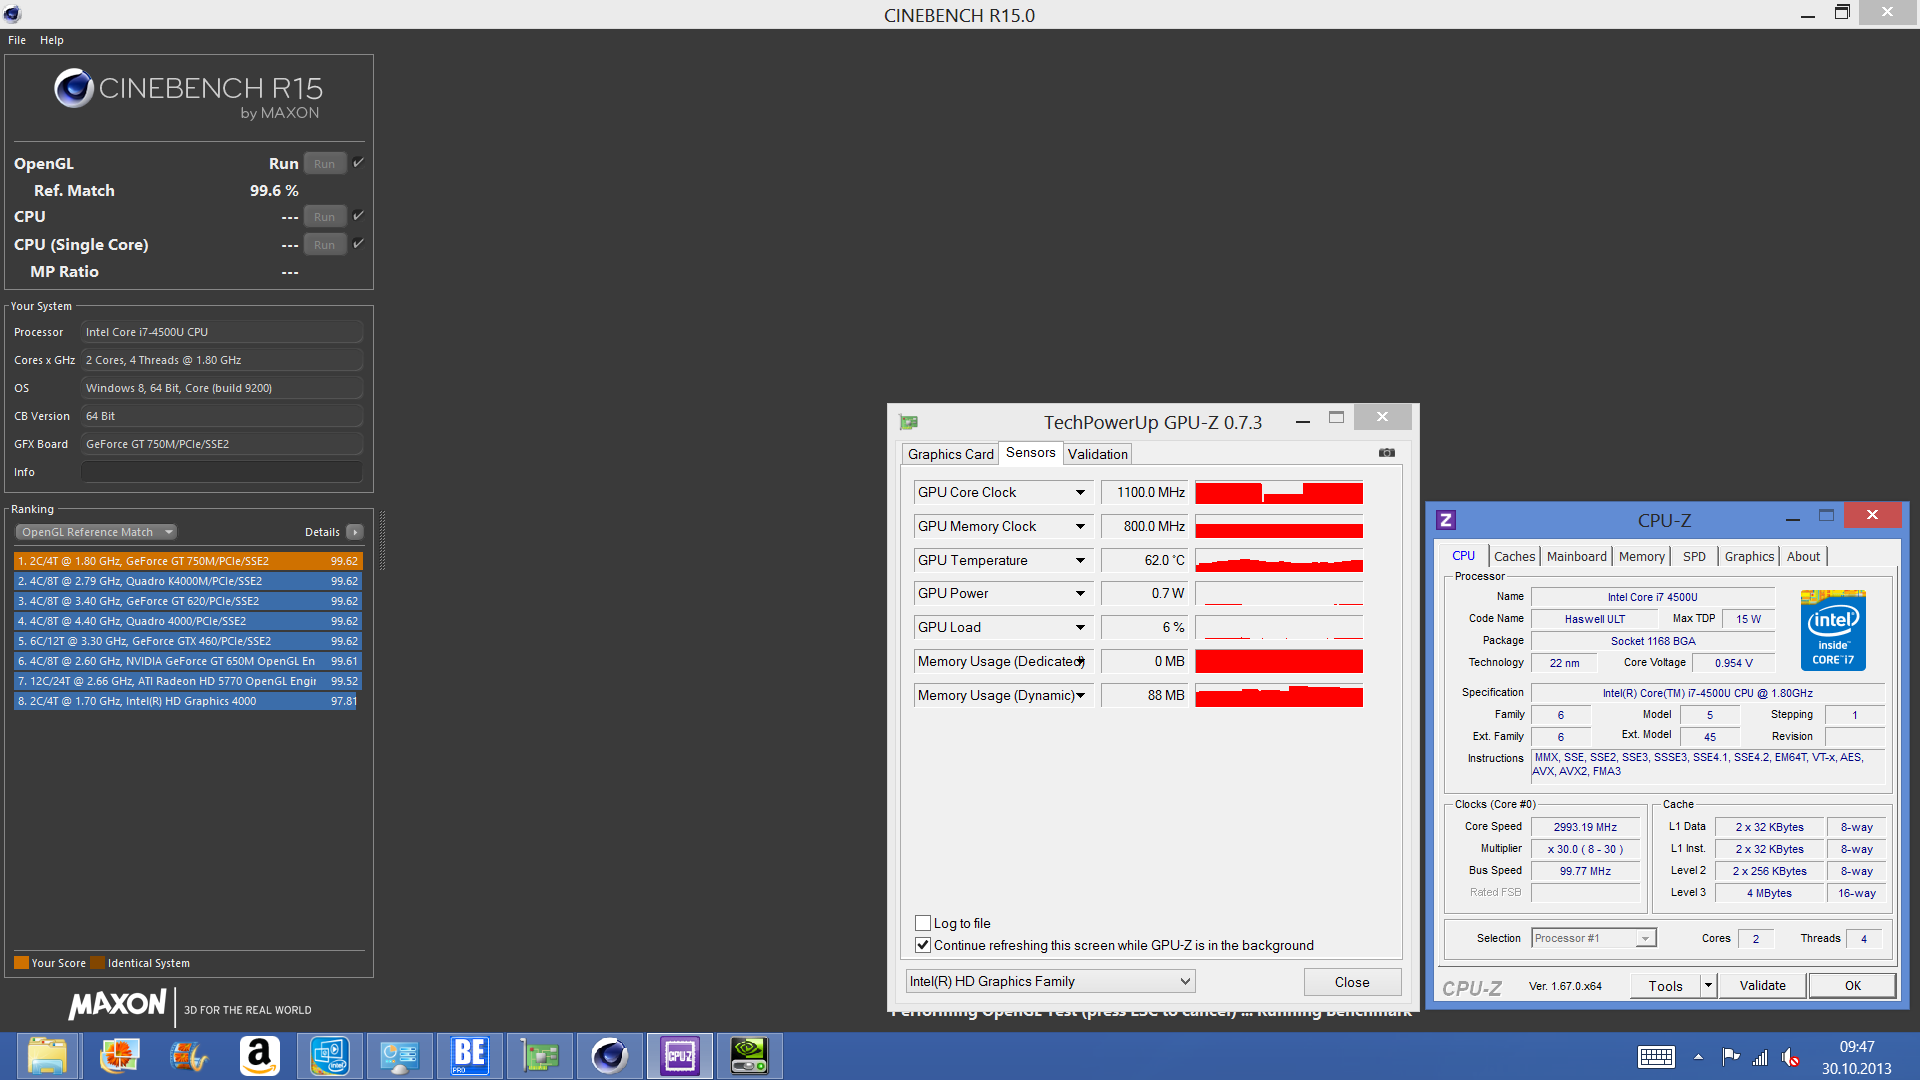Open BE Pro app on taskbar

pos(469,1056)
